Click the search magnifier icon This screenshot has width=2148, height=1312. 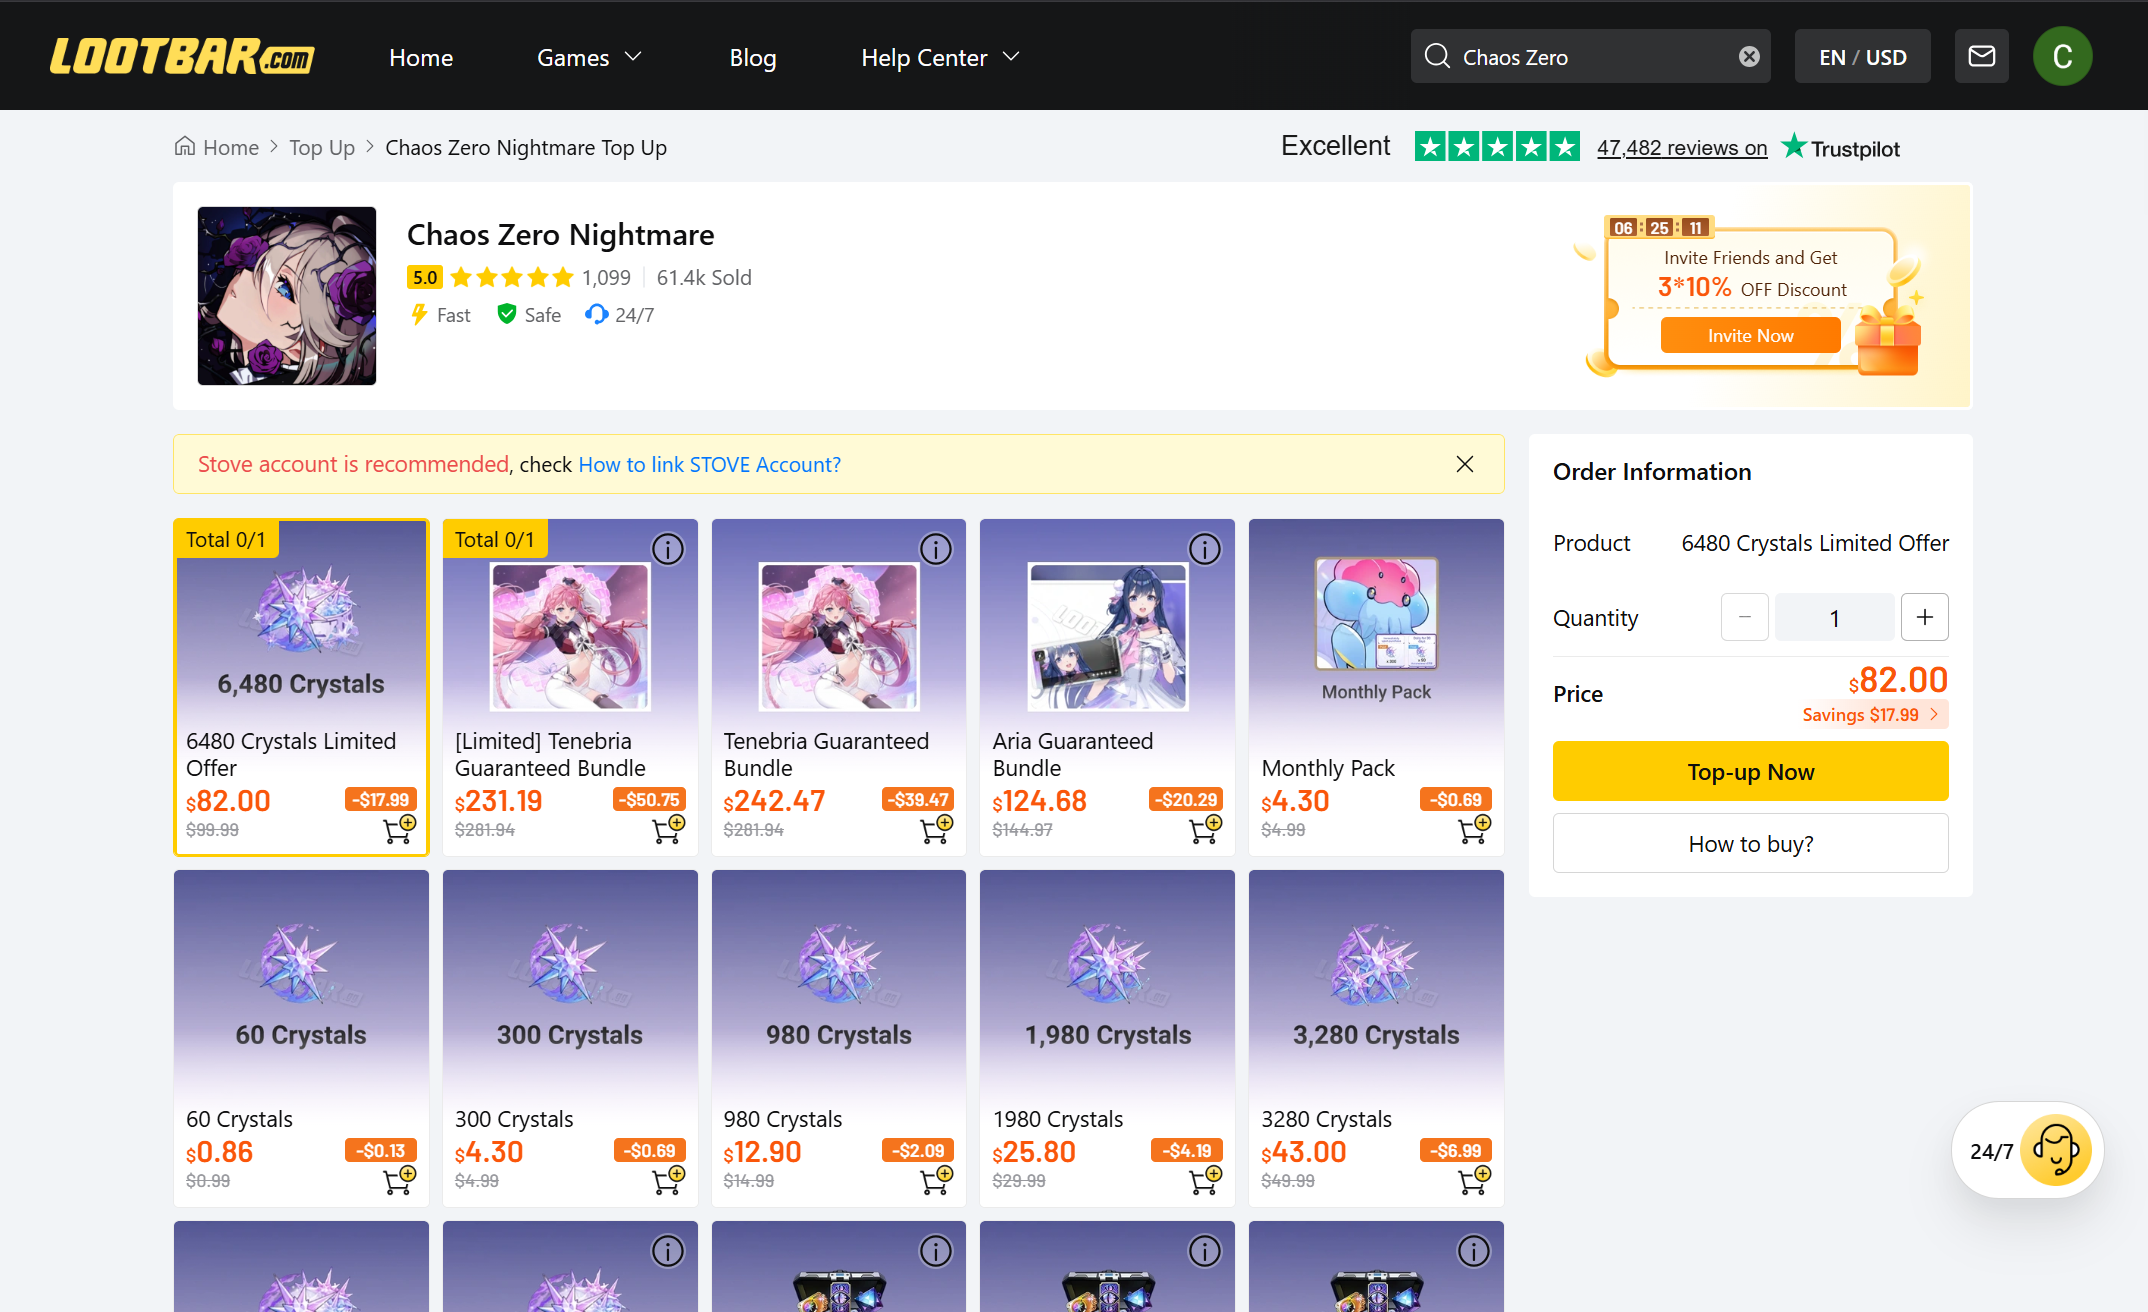pyautogui.click(x=1437, y=56)
